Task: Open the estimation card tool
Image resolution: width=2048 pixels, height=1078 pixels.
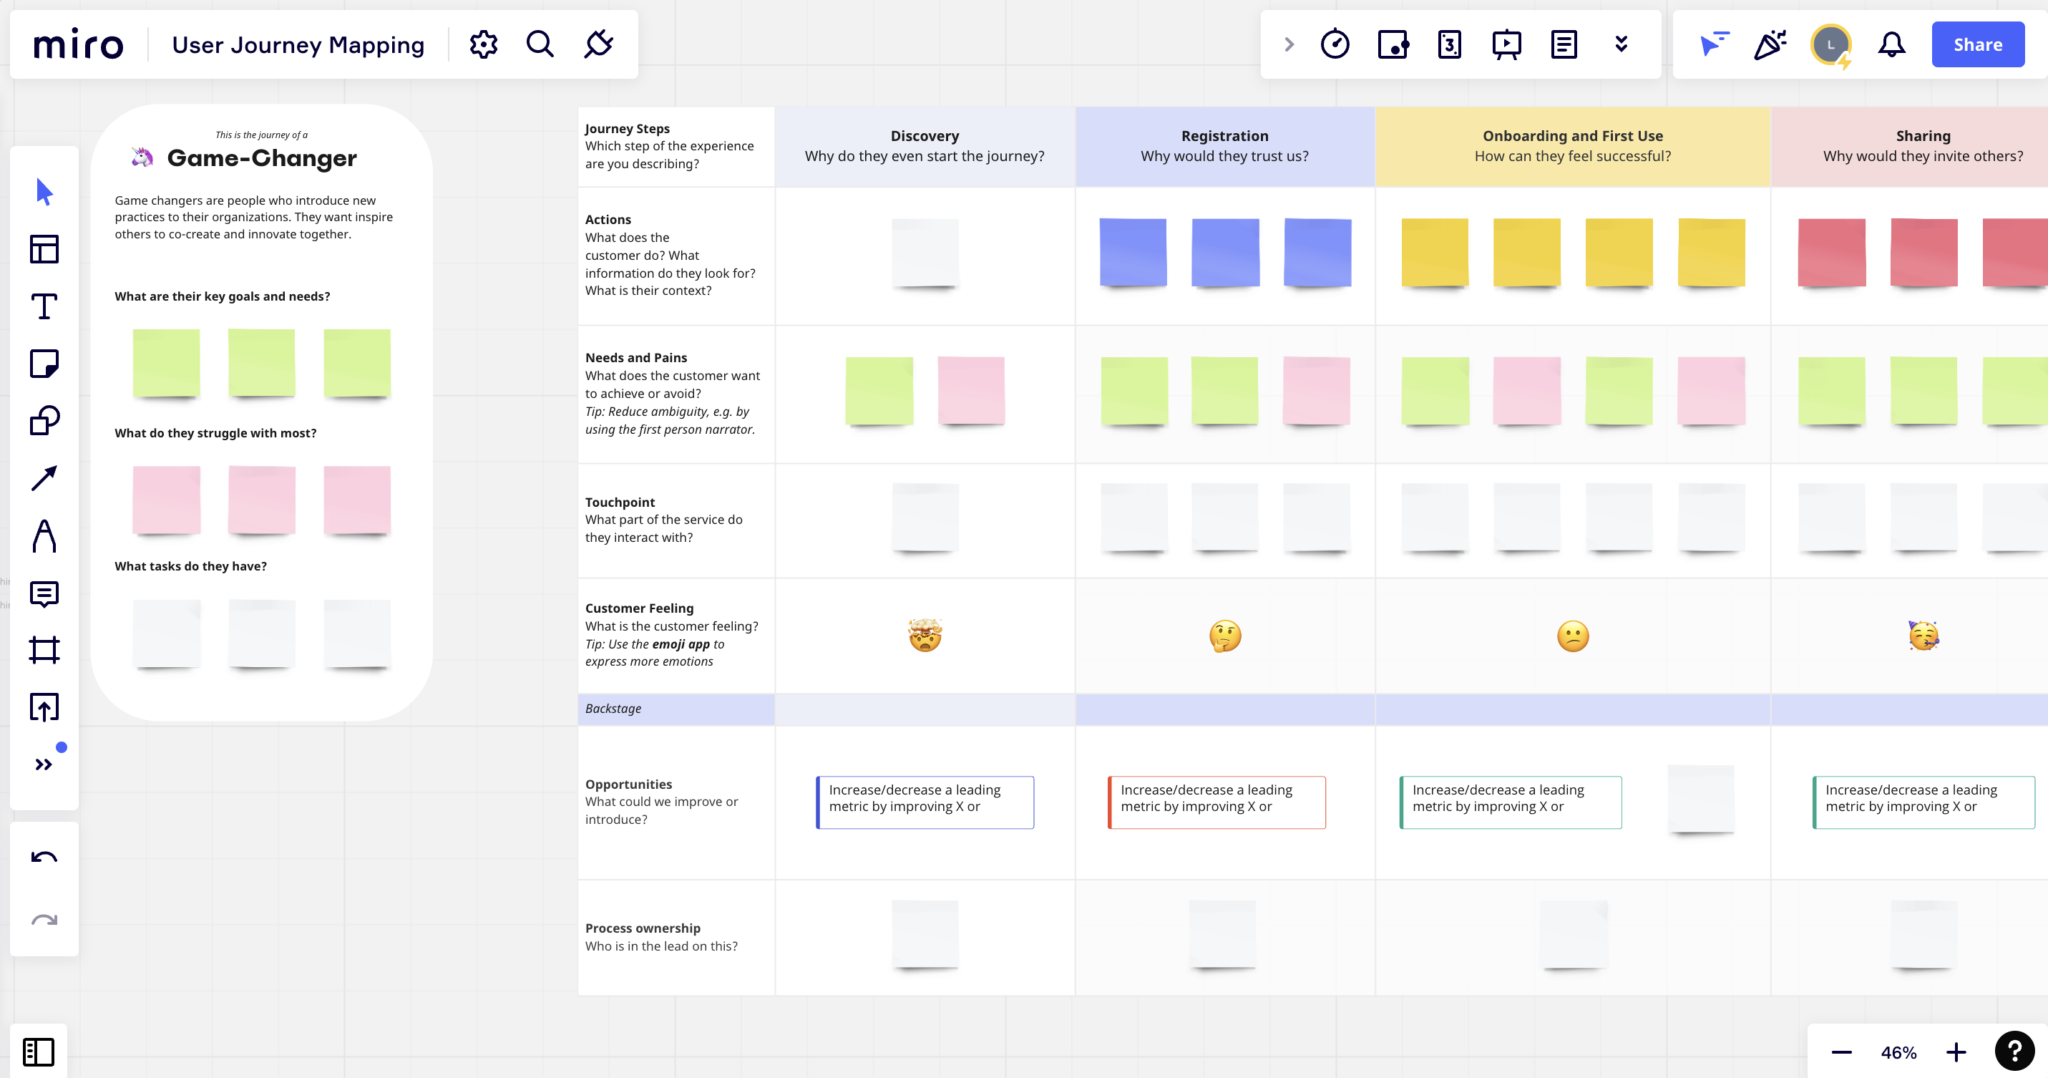Action: click(1450, 44)
